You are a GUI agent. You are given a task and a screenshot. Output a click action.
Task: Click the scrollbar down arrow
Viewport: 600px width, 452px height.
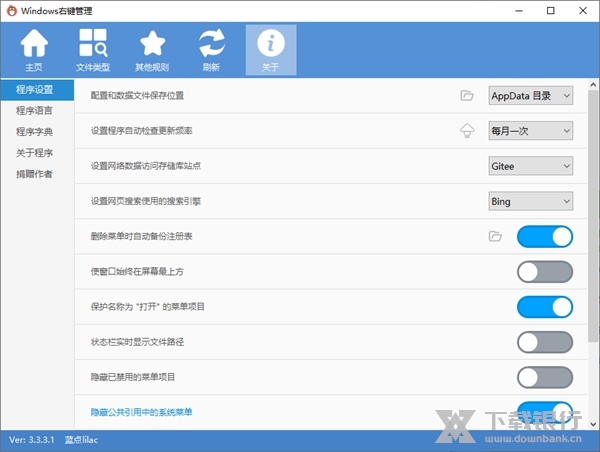click(x=593, y=424)
